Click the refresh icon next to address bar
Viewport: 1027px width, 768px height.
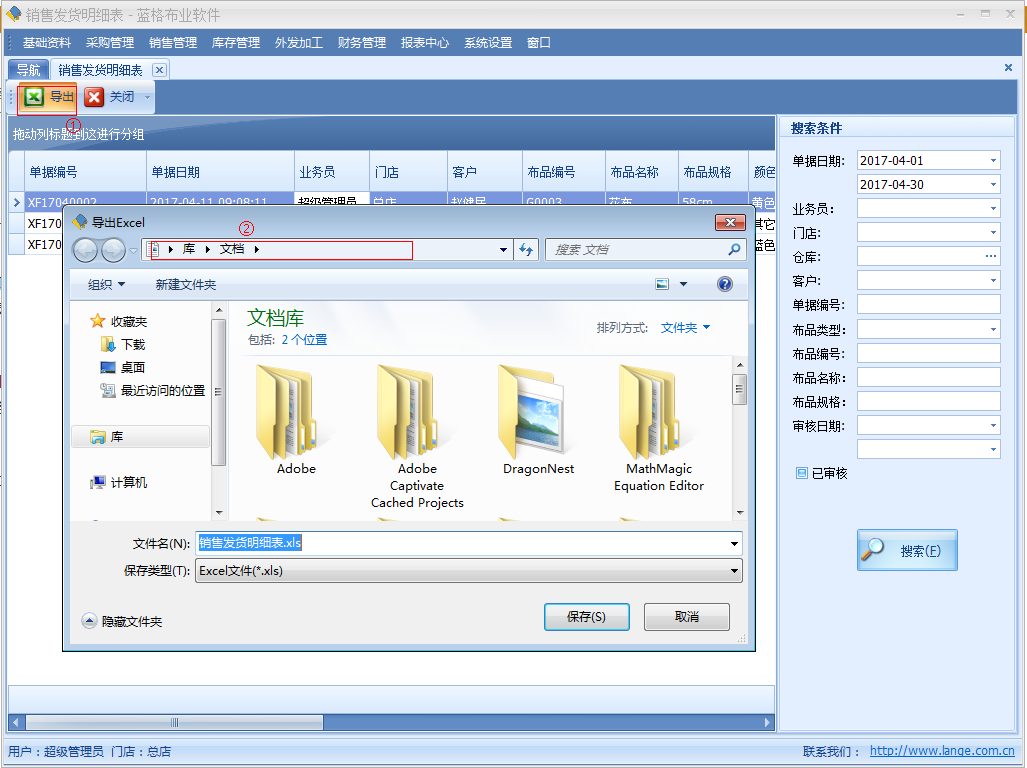[526, 250]
